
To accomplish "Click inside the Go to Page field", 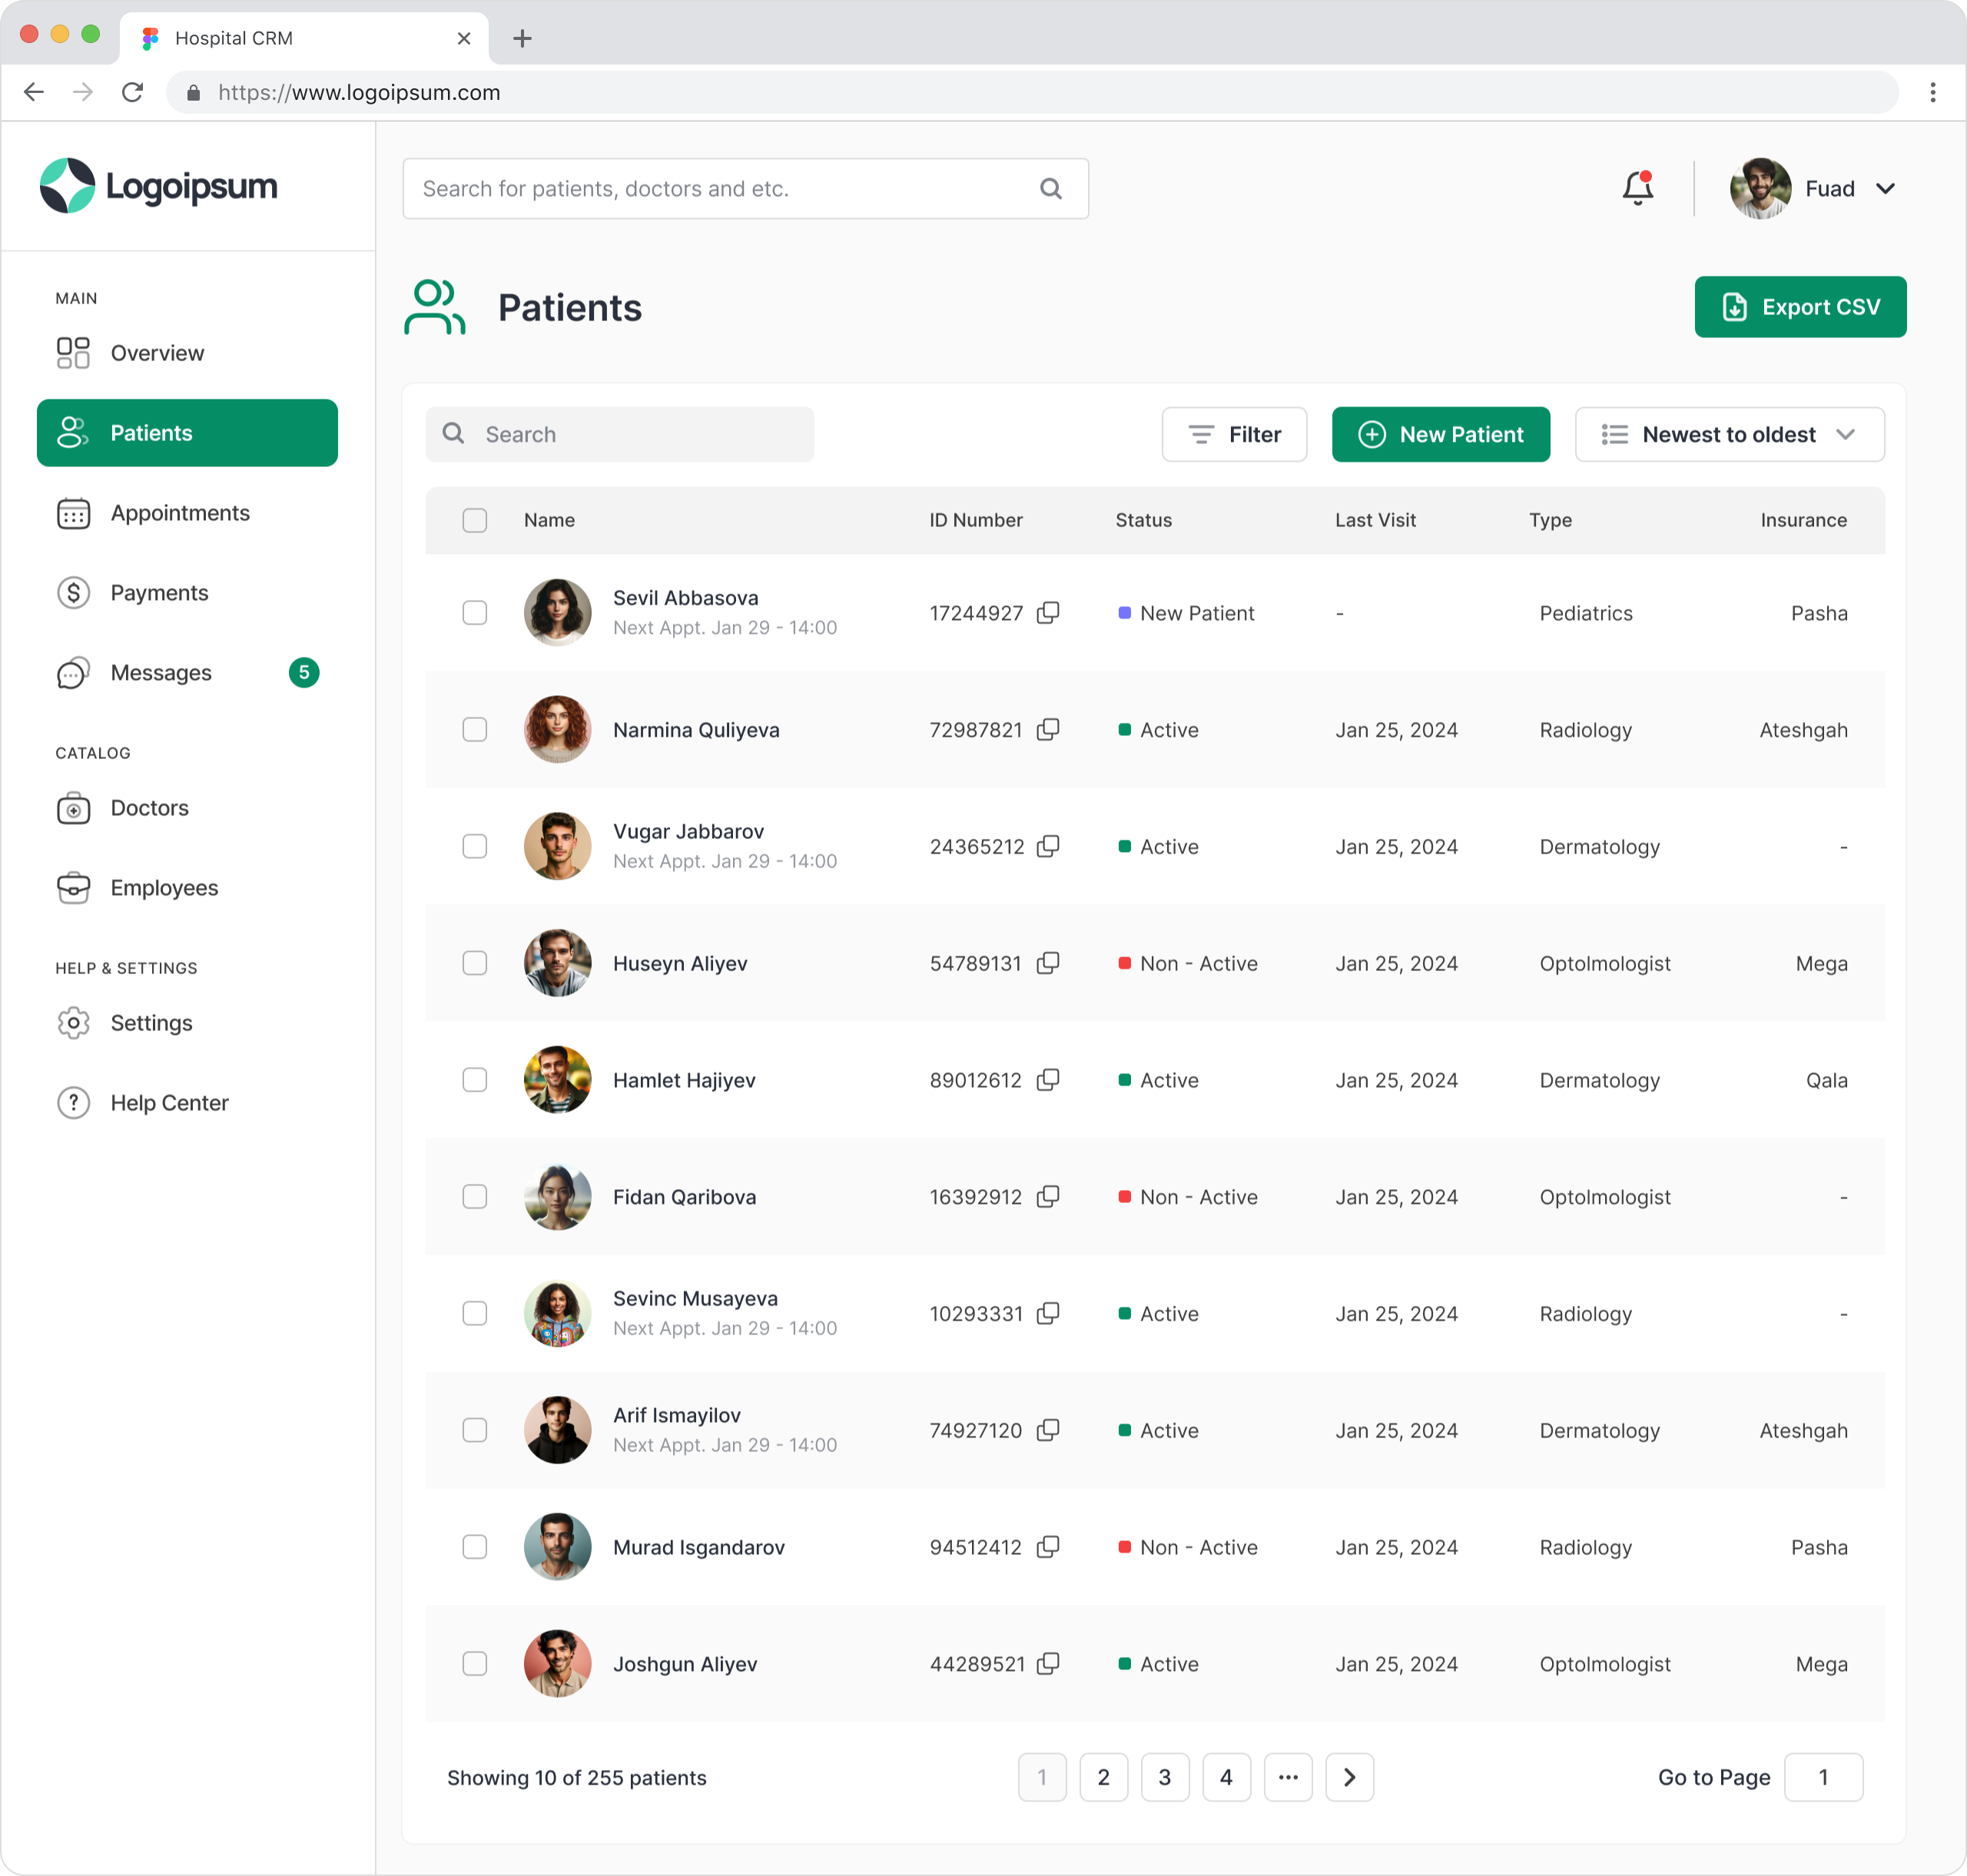I will [x=1823, y=1777].
